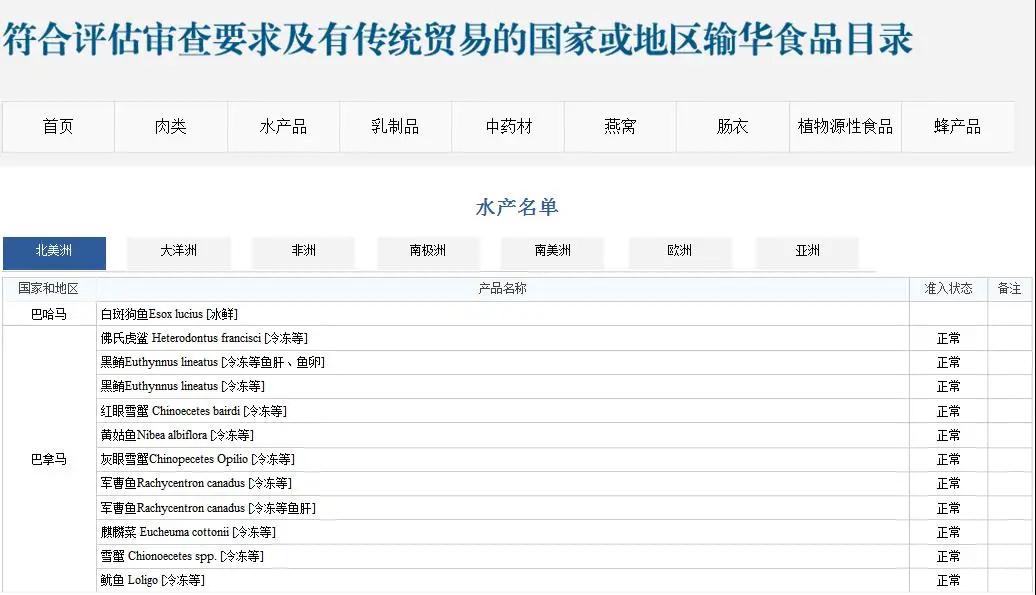Click the 巴拿马 country cell

[49, 460]
